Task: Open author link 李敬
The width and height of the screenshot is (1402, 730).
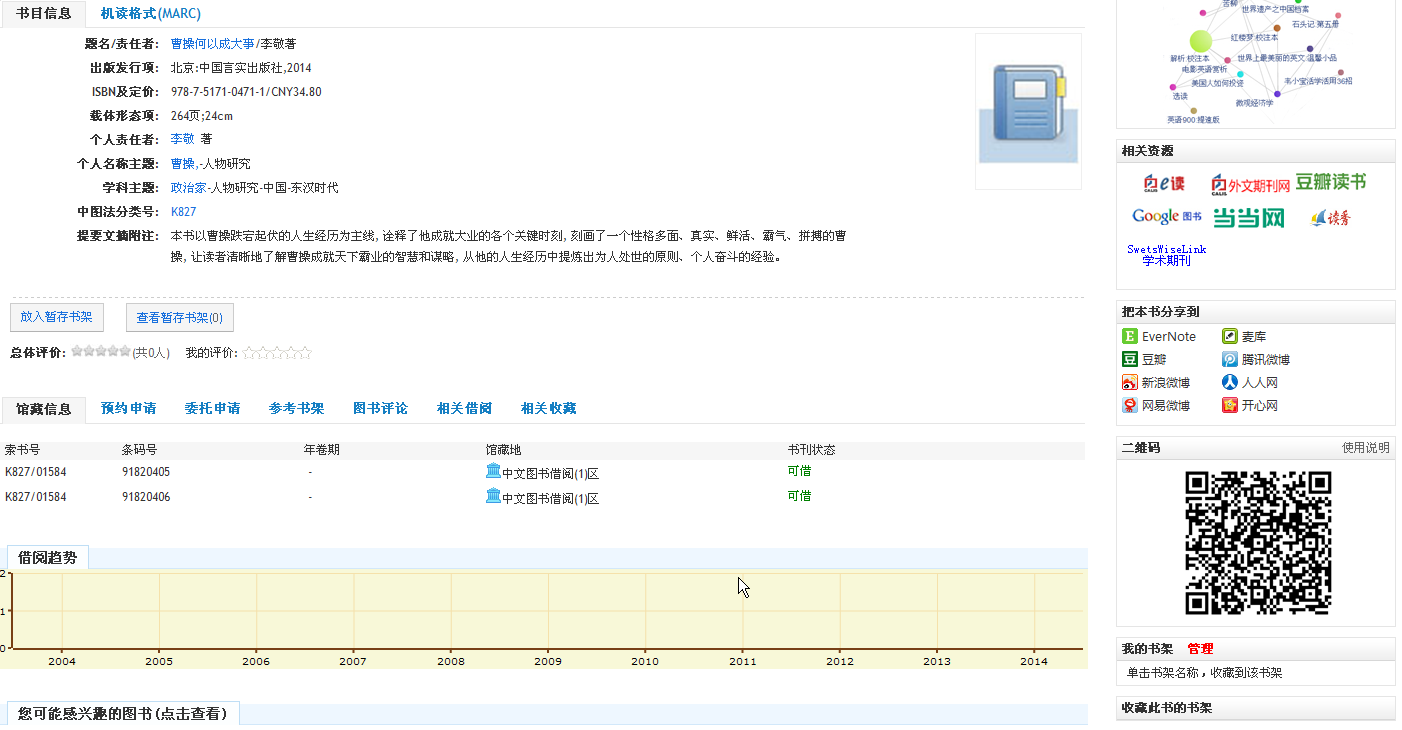Action: [x=182, y=139]
